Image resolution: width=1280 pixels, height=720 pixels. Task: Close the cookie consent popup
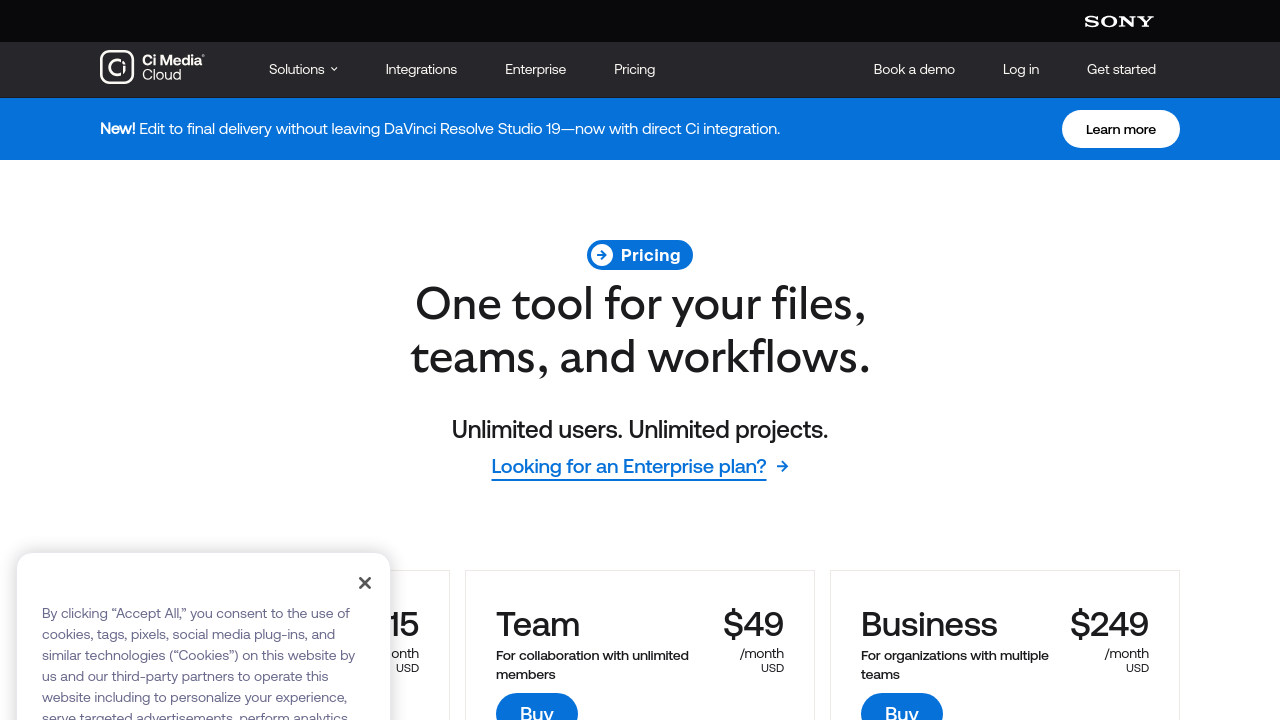365,583
